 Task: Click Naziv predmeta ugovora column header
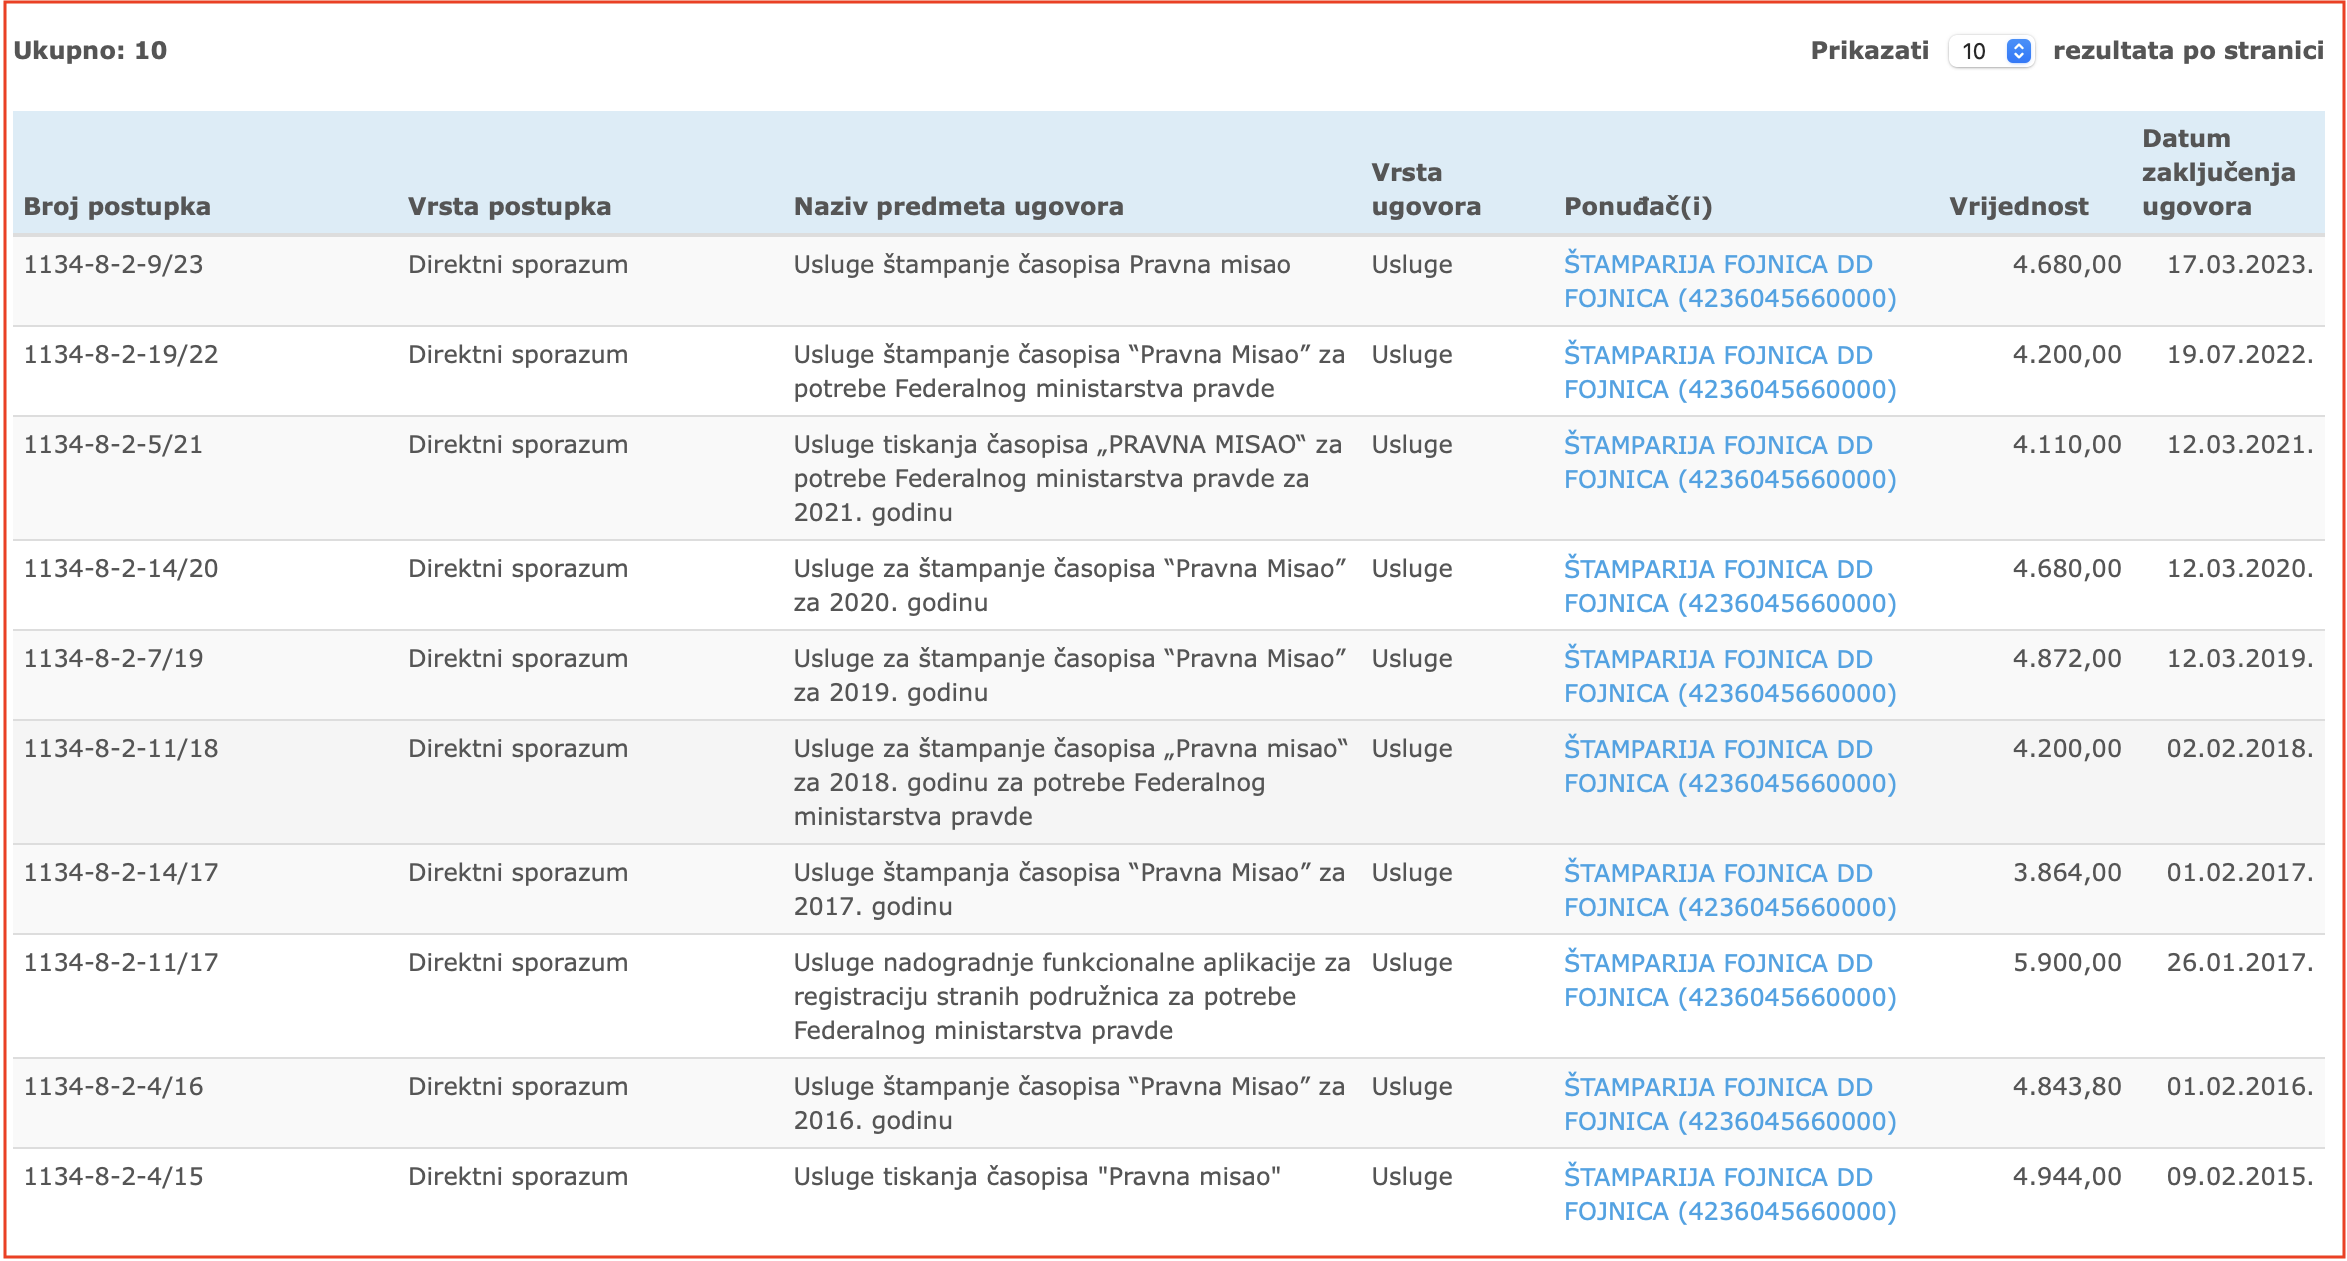pyautogui.click(x=958, y=207)
